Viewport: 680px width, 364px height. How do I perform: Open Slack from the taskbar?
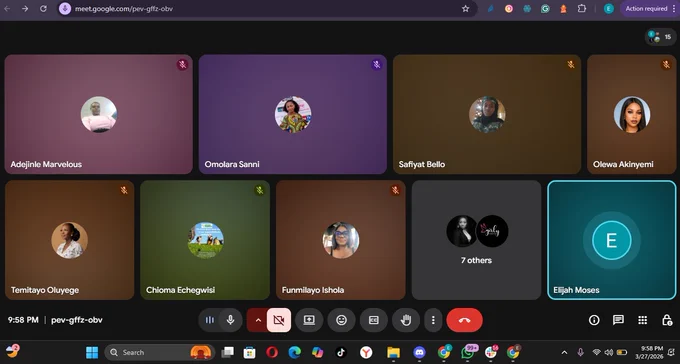click(491, 352)
